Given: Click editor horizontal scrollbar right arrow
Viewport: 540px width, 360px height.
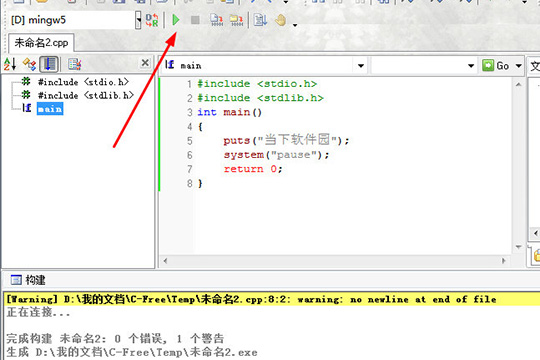Looking at the screenshot, I should click(x=503, y=261).
